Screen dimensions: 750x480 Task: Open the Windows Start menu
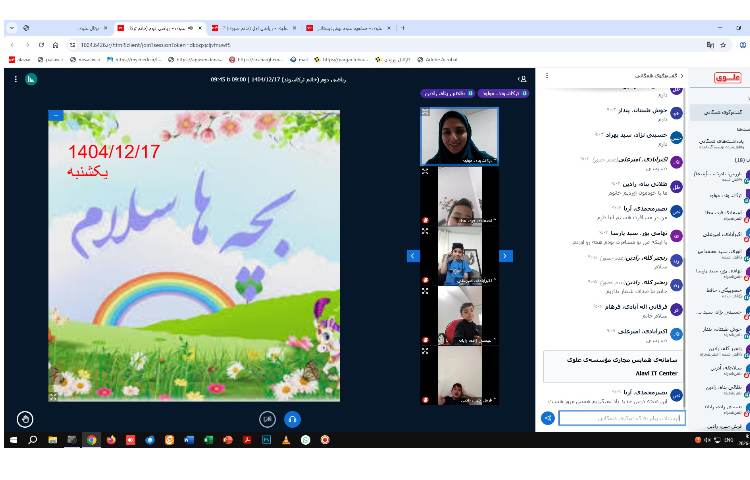point(13,440)
